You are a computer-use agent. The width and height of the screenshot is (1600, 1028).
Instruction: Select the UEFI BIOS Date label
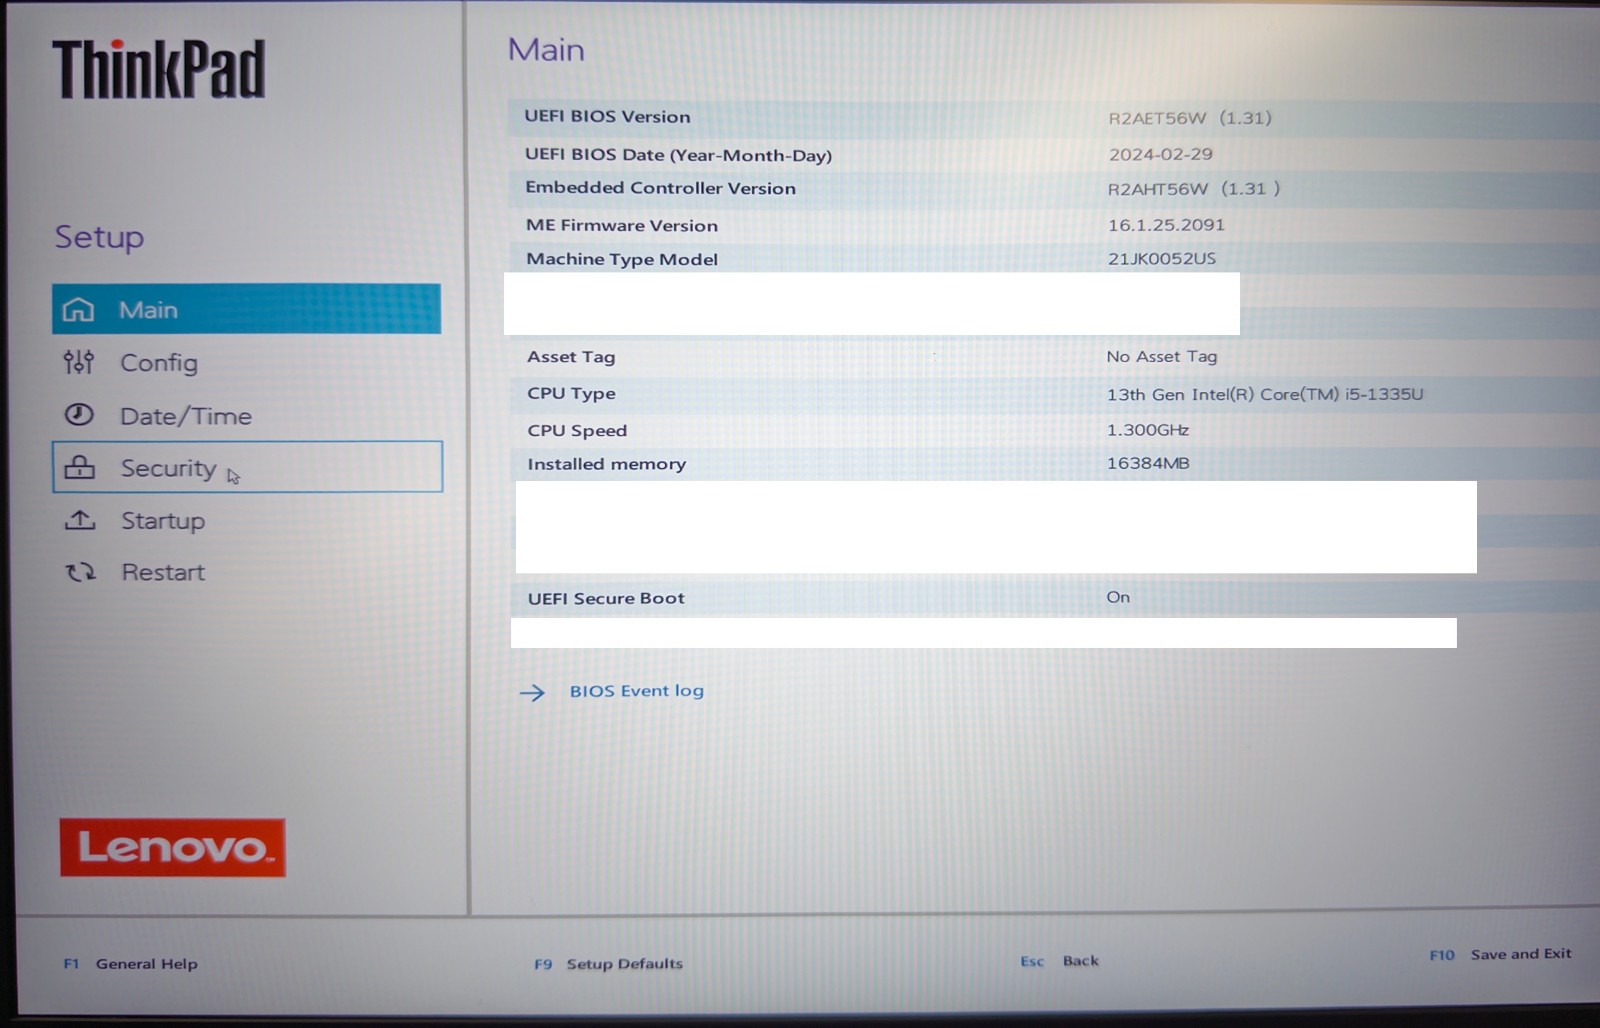coord(678,155)
